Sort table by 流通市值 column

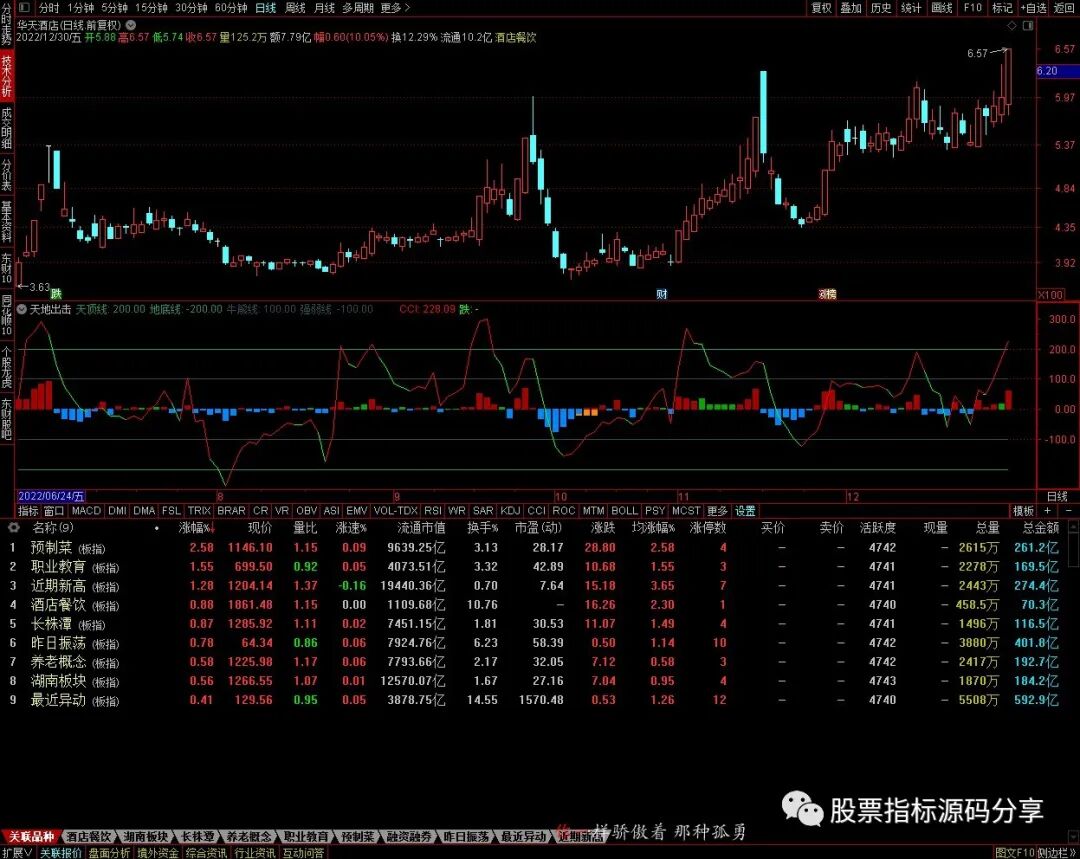pos(421,528)
